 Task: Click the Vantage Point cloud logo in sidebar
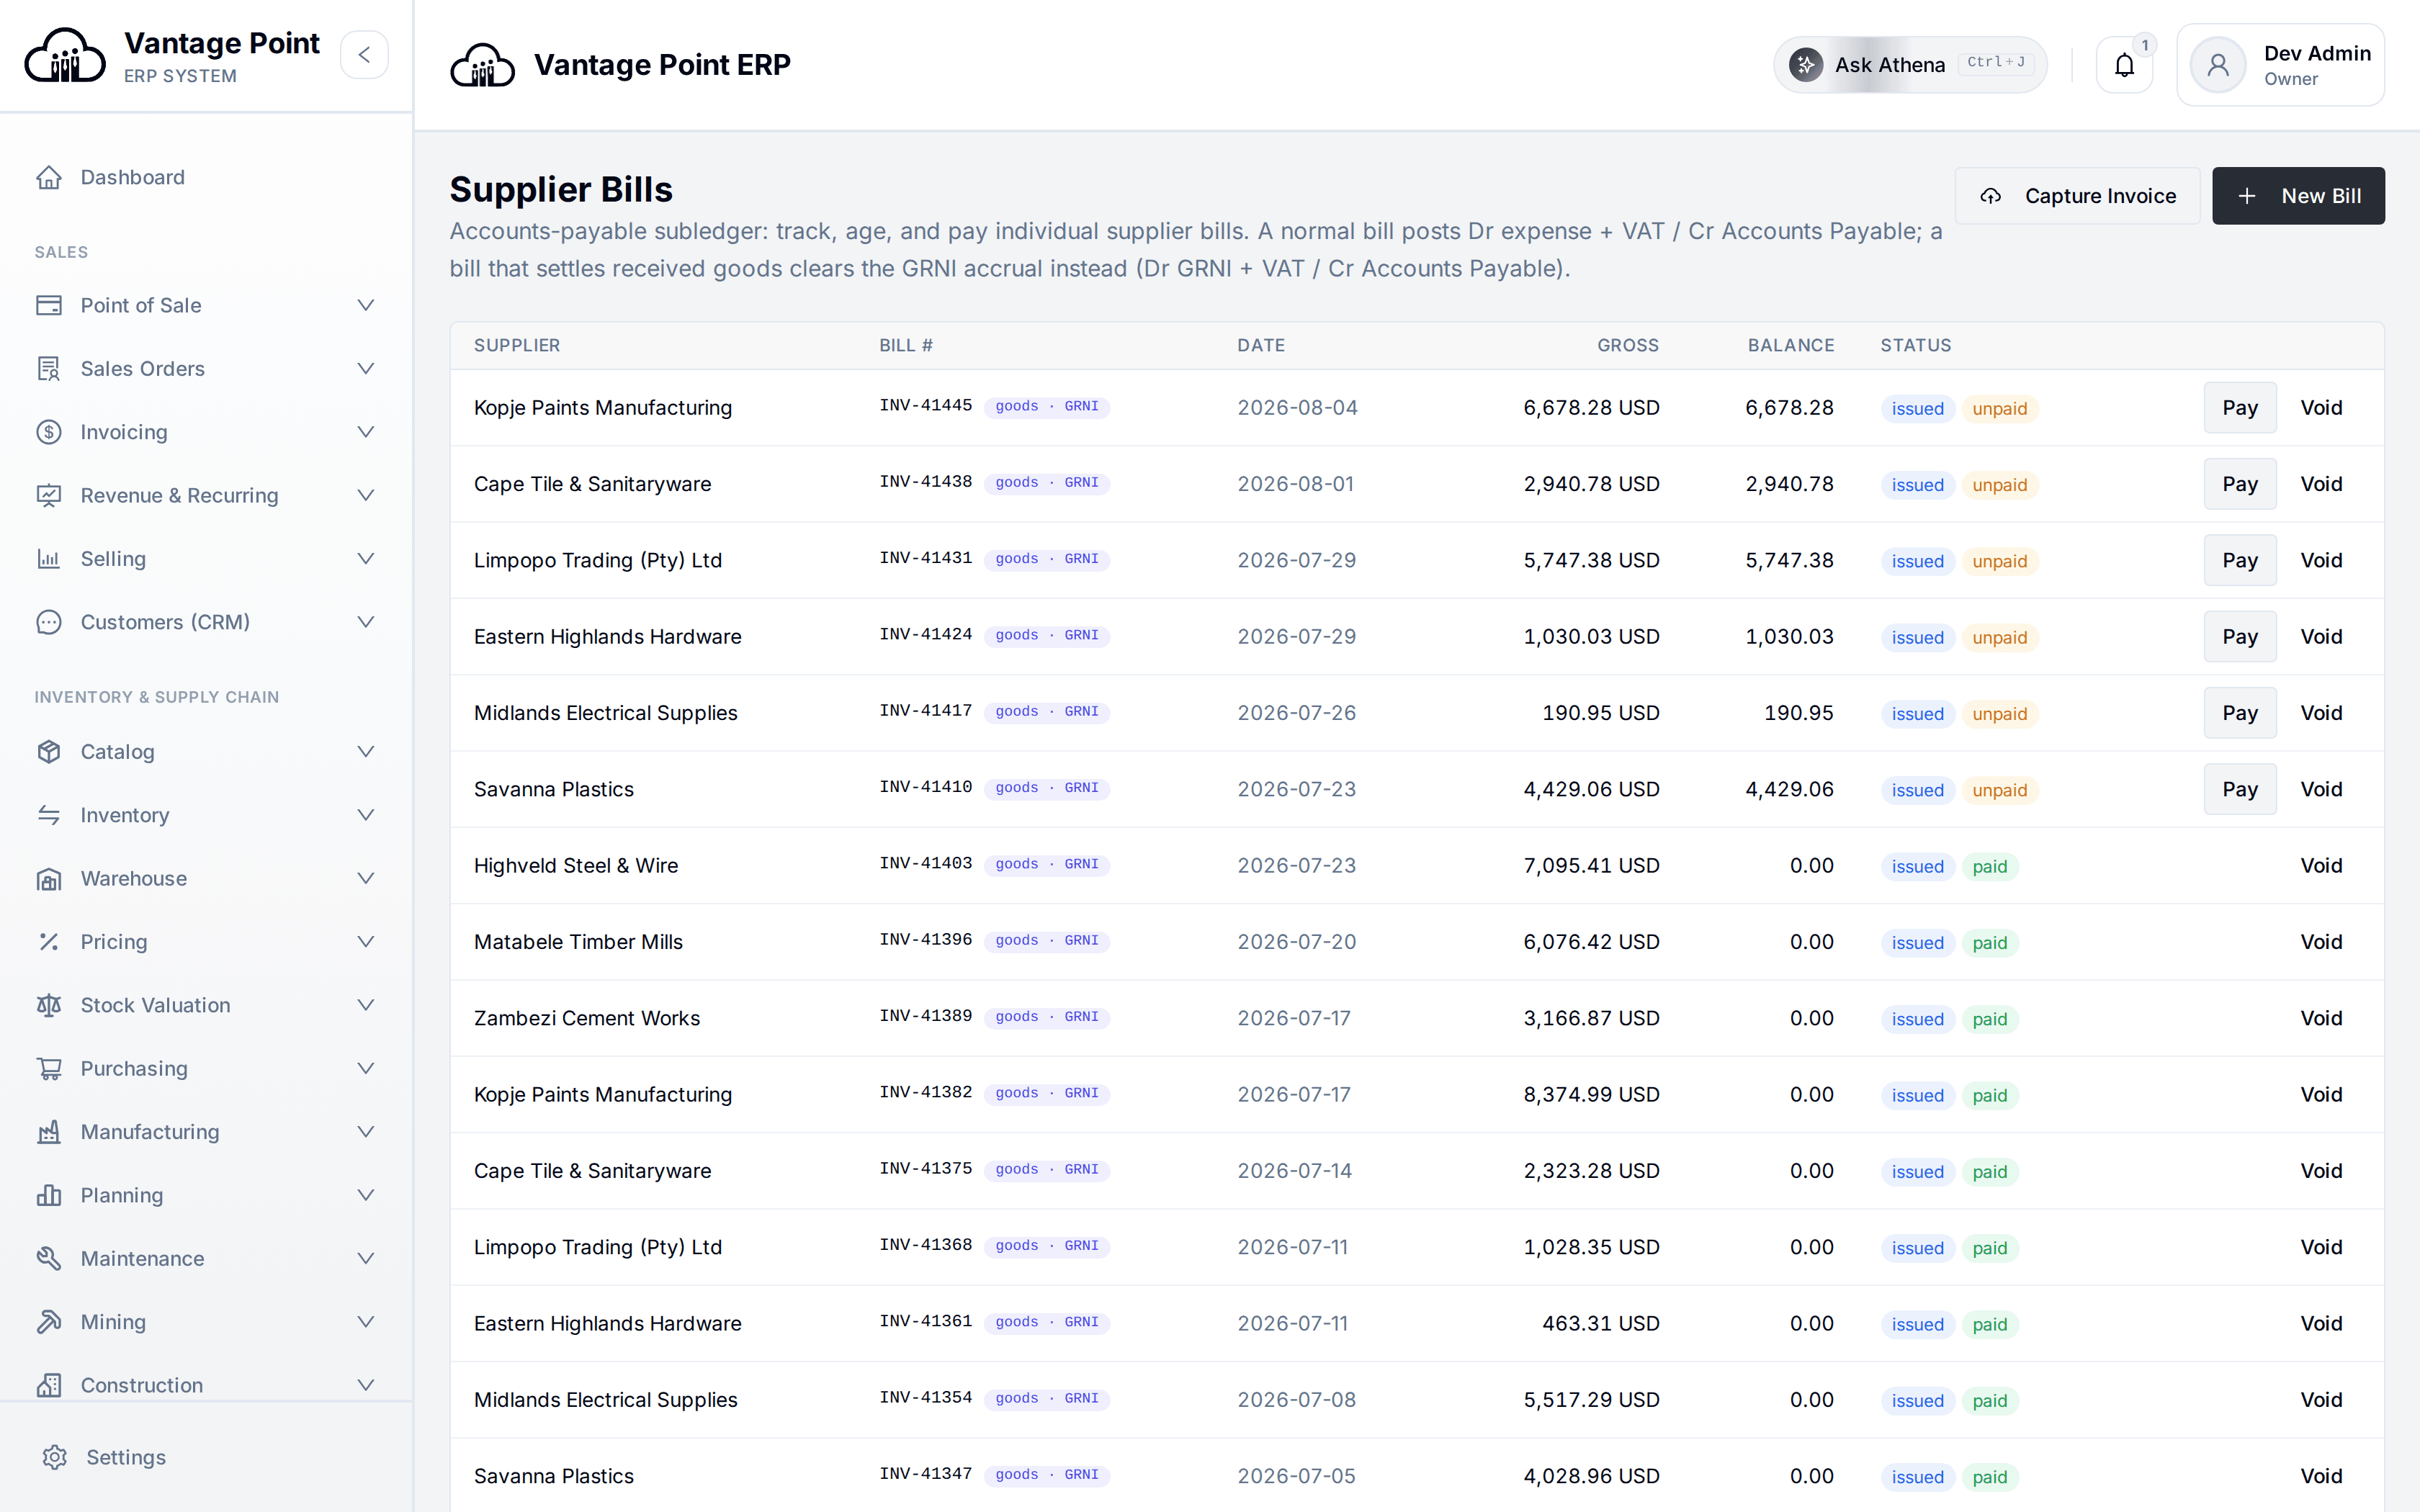click(65, 56)
